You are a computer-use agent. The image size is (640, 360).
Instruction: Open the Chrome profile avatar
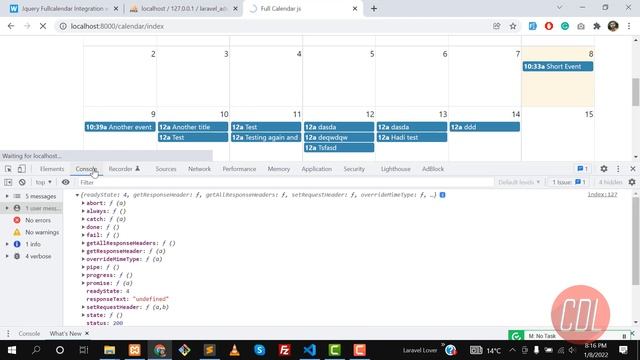[613, 26]
